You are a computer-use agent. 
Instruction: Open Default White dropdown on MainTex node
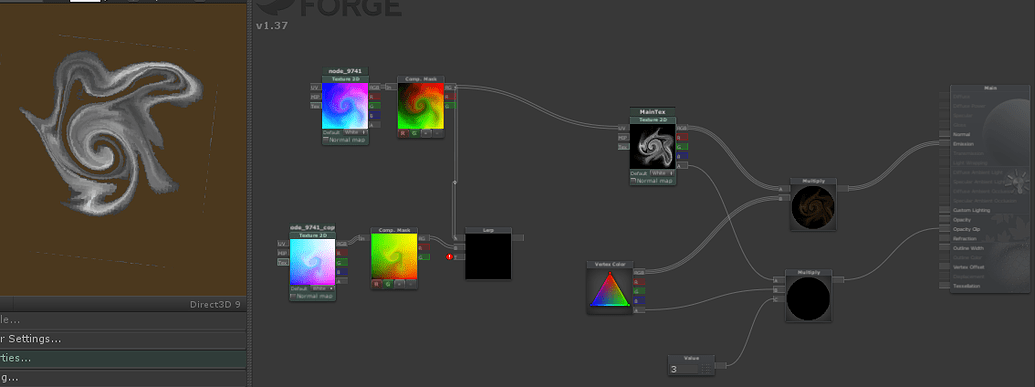663,173
